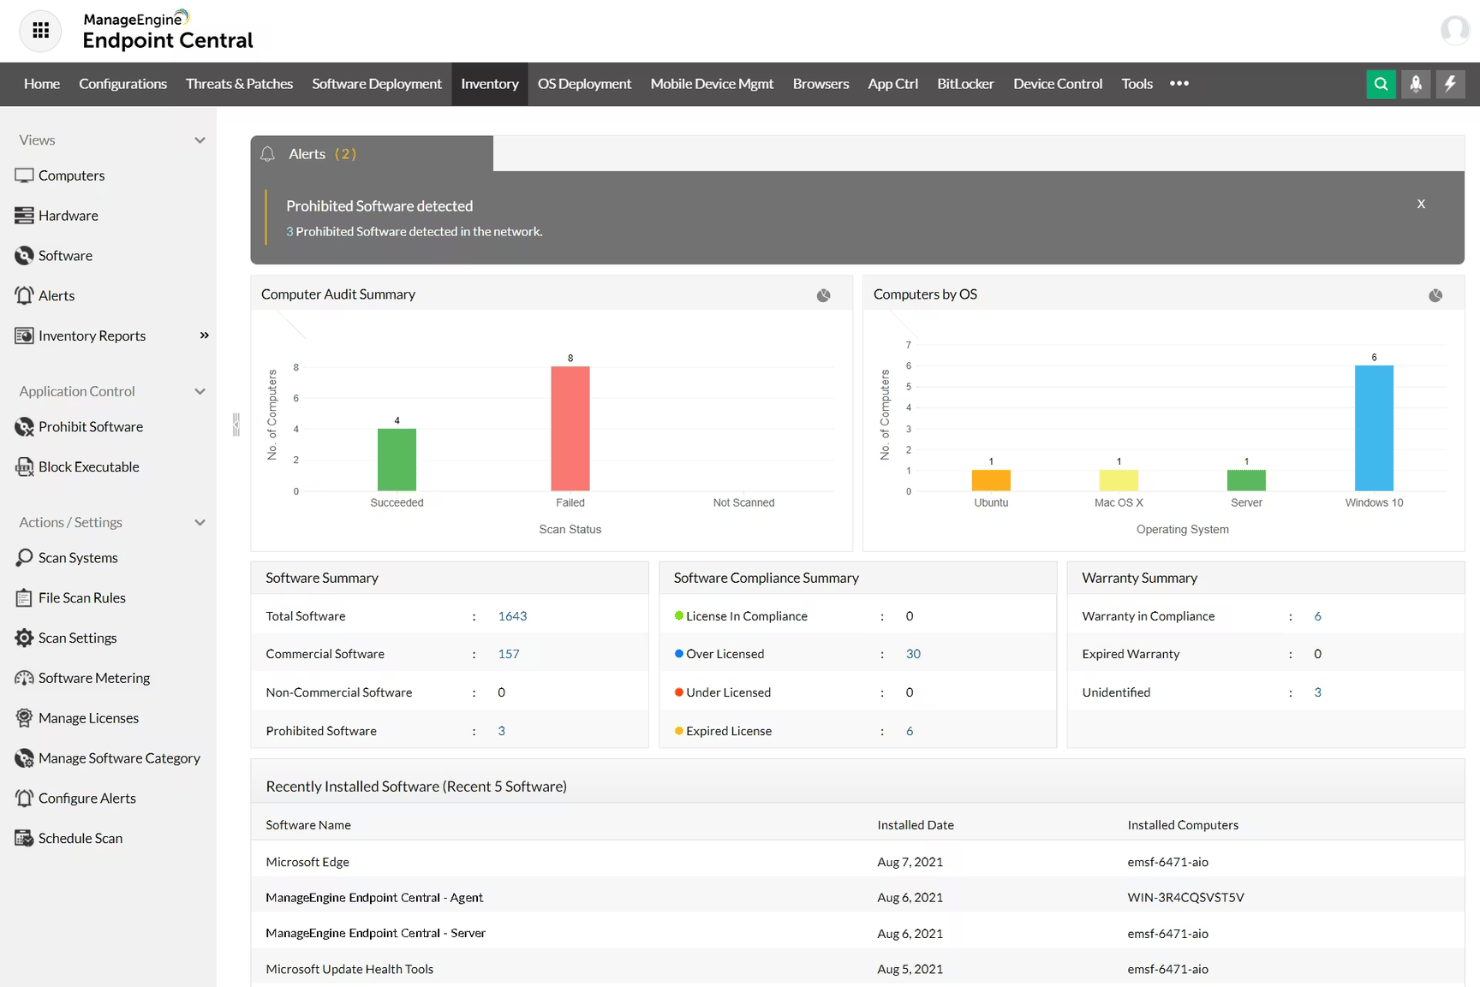
Task: Go to Home tab
Action: pyautogui.click(x=42, y=84)
